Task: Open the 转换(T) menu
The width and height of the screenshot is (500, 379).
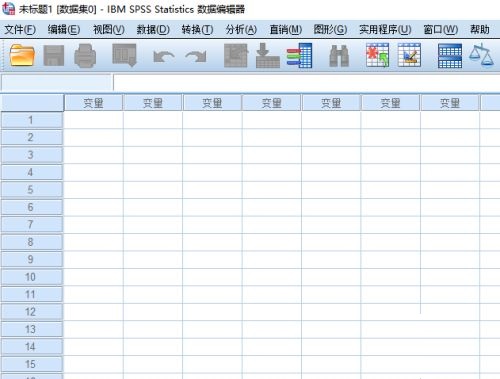Action: tap(197, 30)
